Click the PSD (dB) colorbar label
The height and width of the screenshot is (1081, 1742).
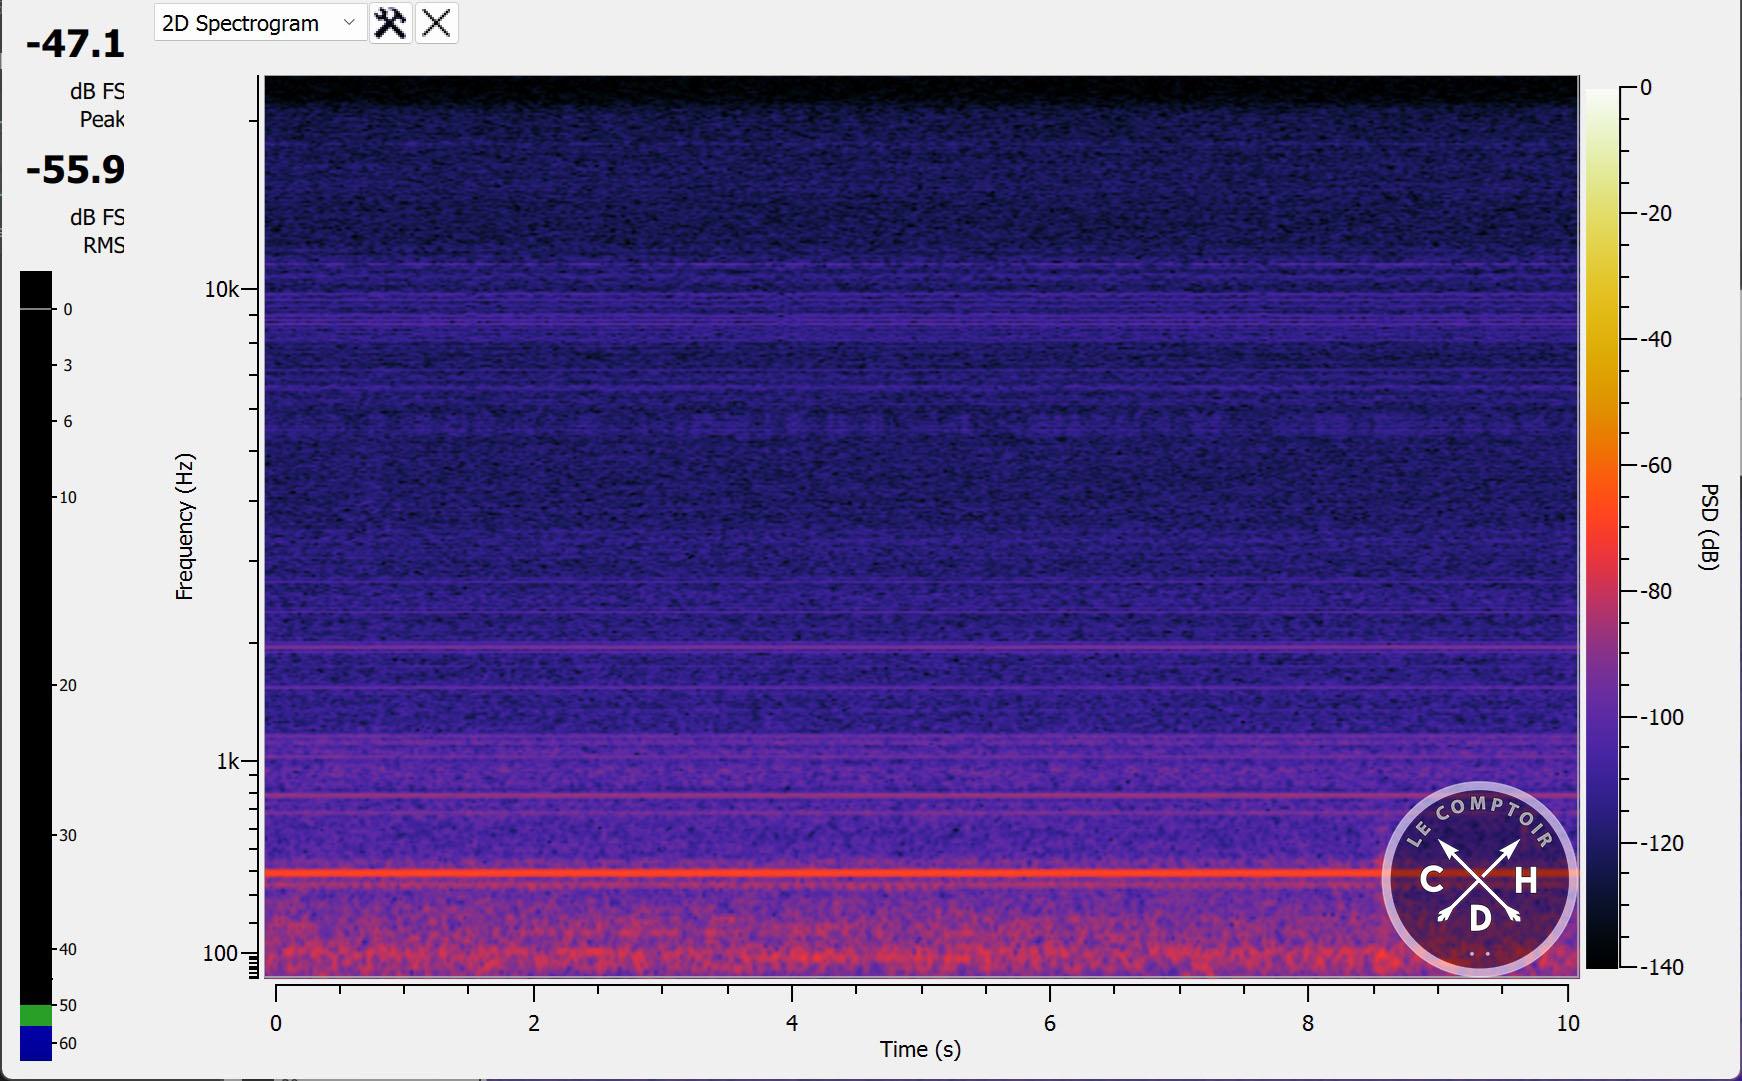[1709, 526]
